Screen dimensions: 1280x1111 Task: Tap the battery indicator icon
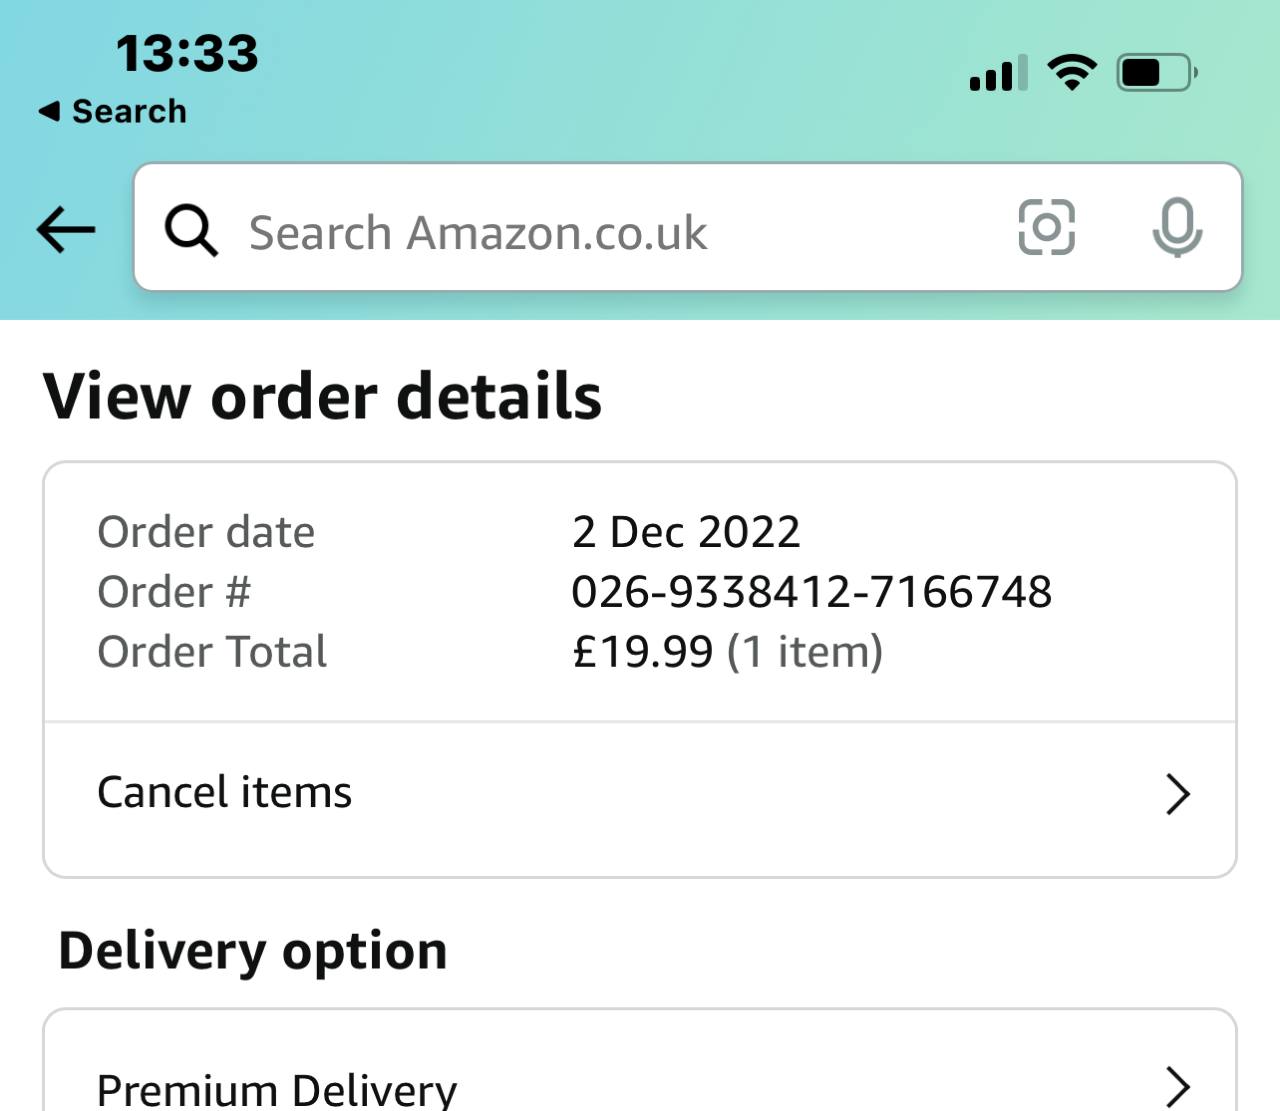(1157, 73)
